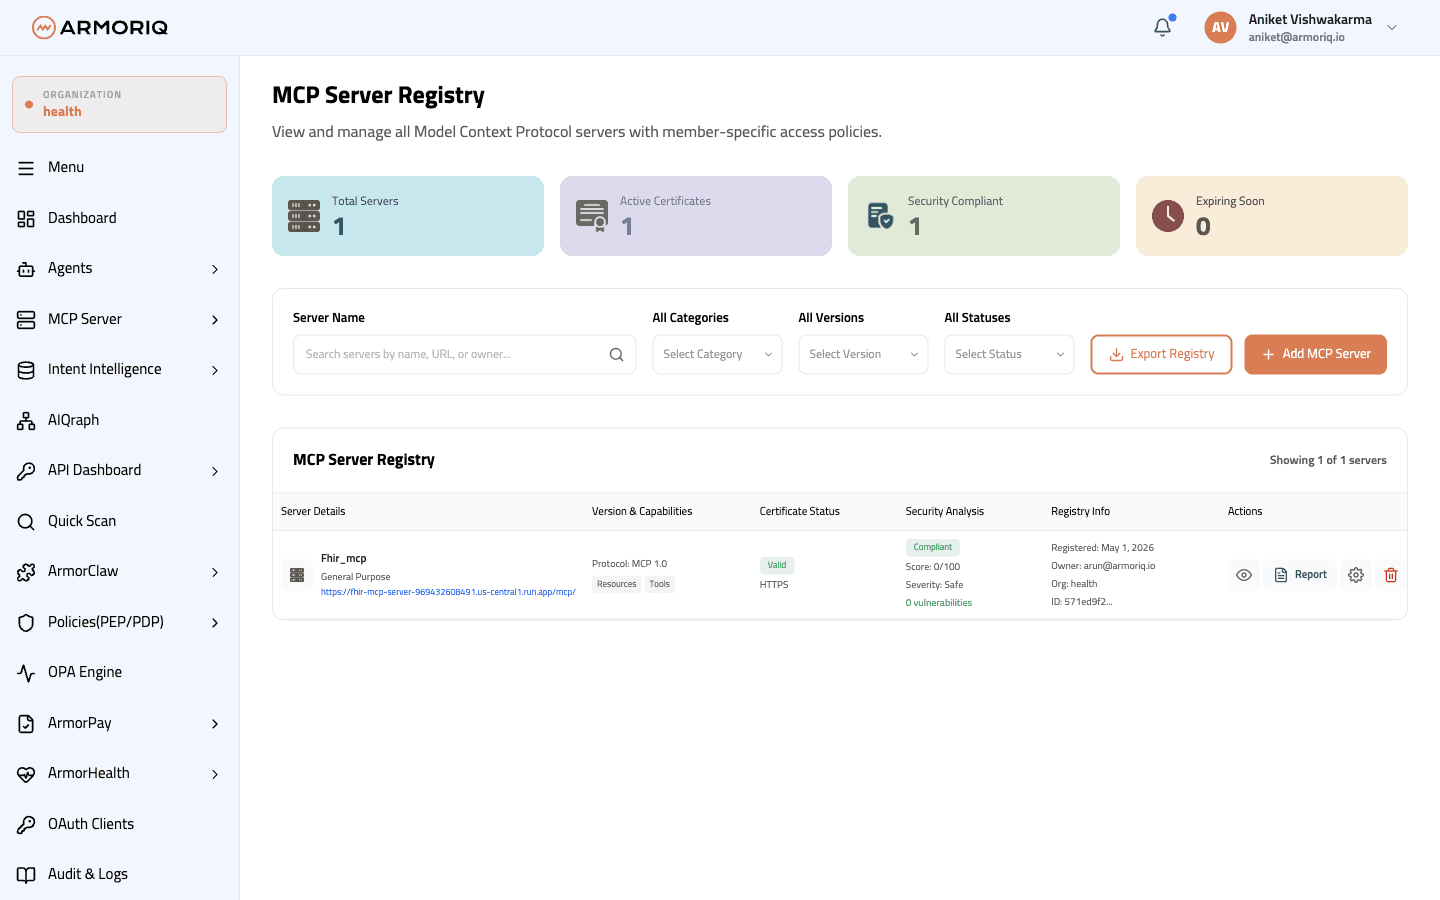Select the health organization card
Image resolution: width=1440 pixels, height=900 pixels.
(x=119, y=104)
